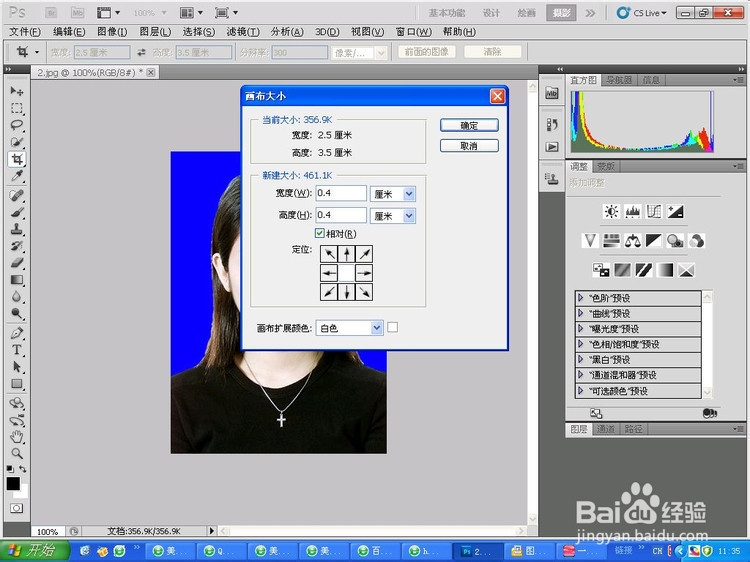The image size is (750, 562).
Task: Select the Clone Stamp tool
Action: click(17, 229)
